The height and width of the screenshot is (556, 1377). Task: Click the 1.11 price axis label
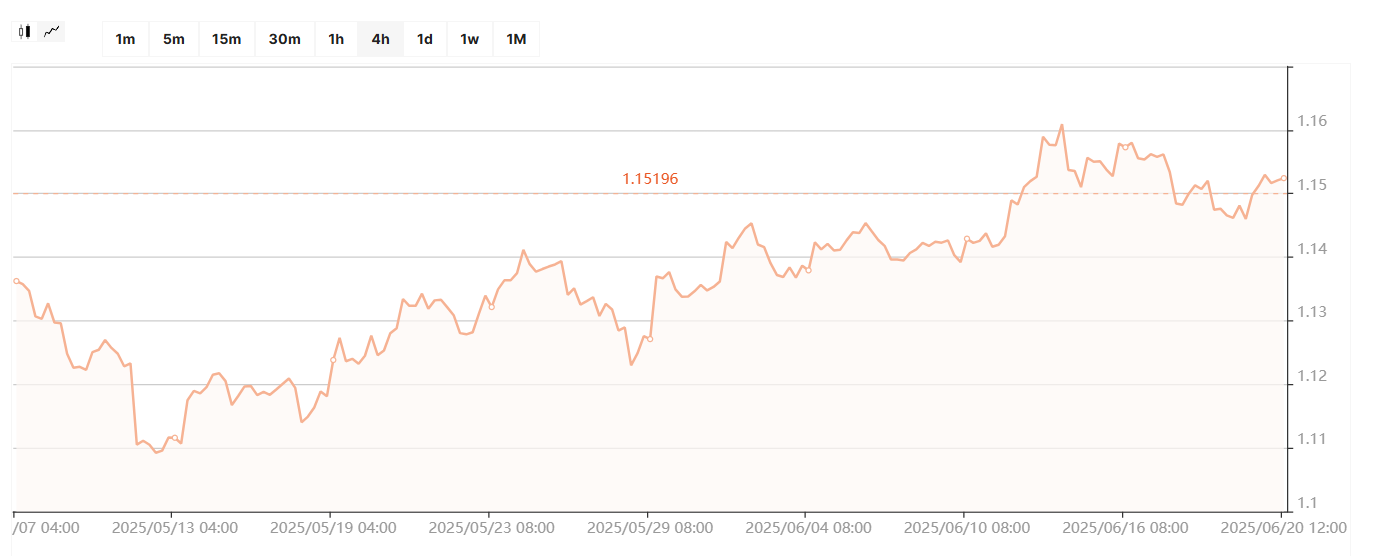coord(1312,439)
